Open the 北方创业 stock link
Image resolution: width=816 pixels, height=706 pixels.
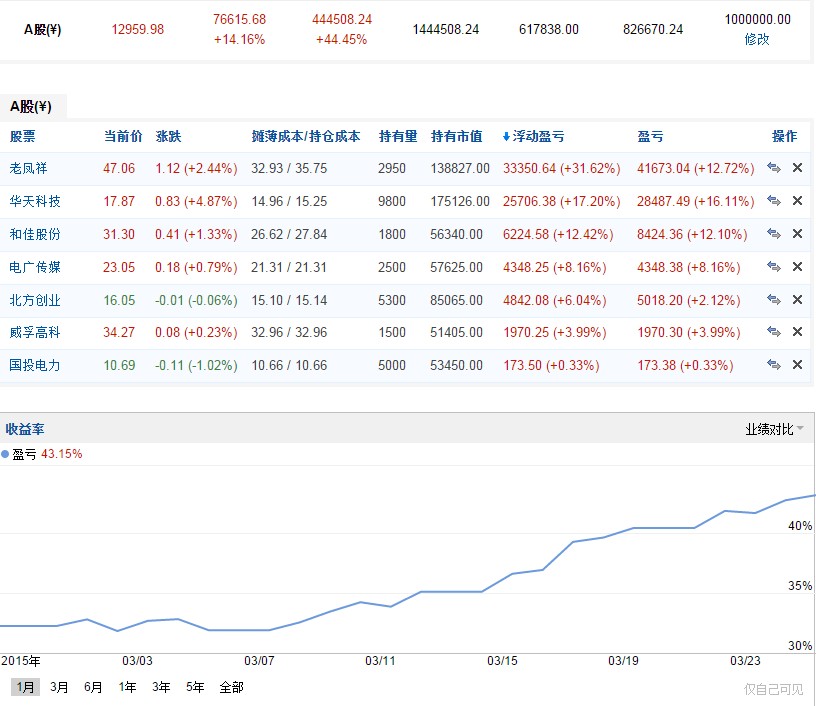(35, 300)
